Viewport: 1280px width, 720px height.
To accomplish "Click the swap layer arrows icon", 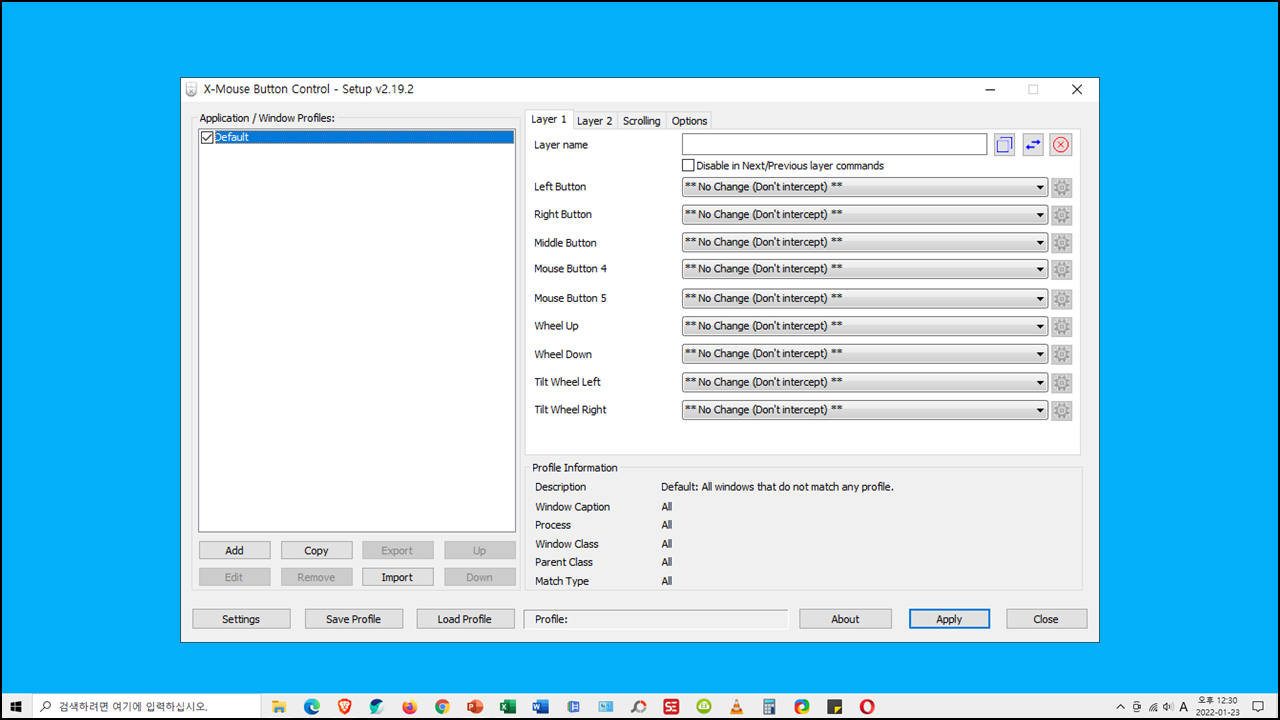I will click(1033, 145).
